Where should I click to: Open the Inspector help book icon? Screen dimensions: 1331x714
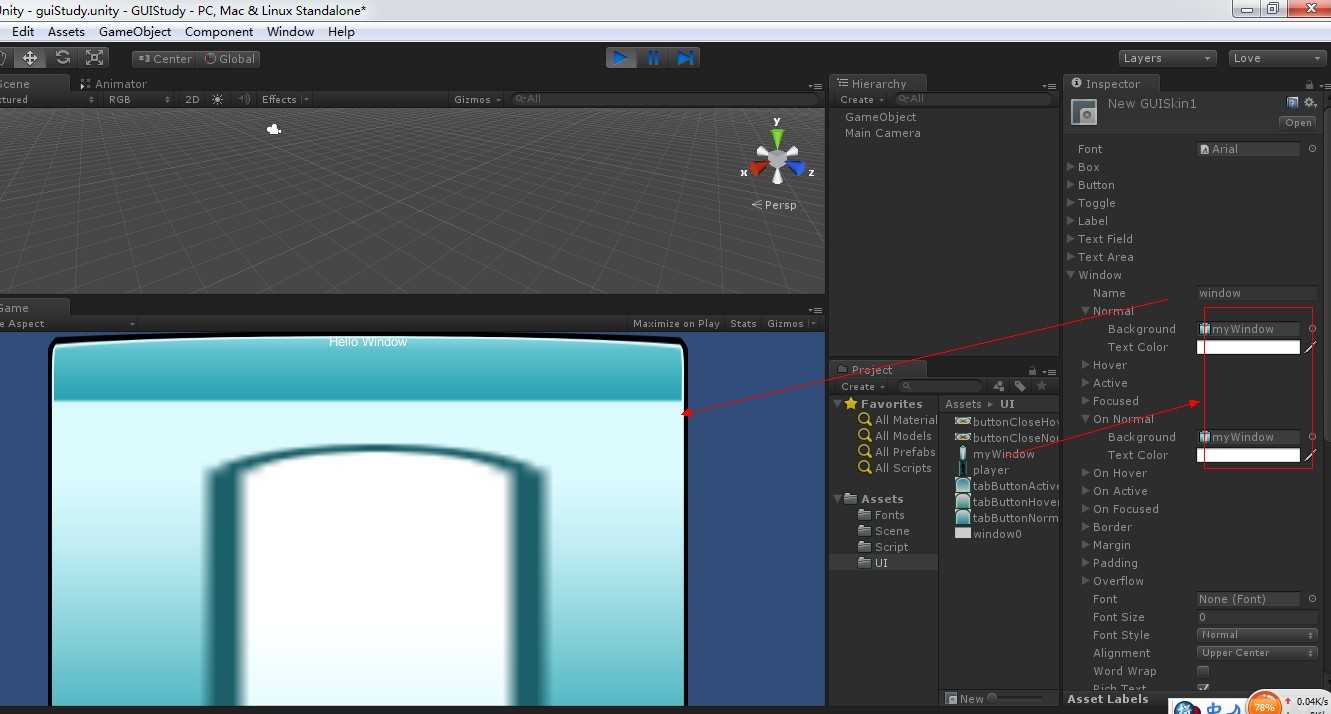(x=1293, y=102)
